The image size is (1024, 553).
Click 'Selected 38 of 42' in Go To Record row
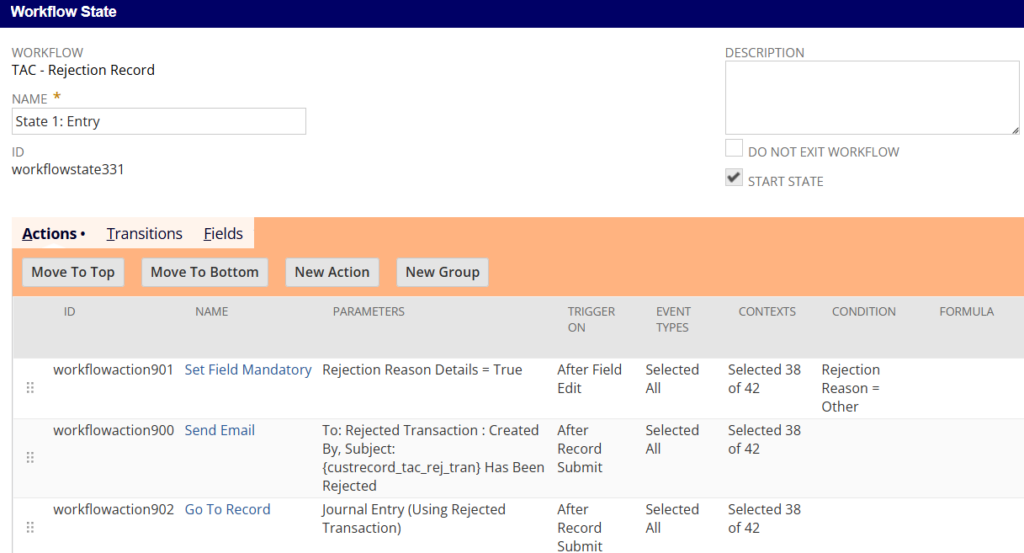pos(764,518)
